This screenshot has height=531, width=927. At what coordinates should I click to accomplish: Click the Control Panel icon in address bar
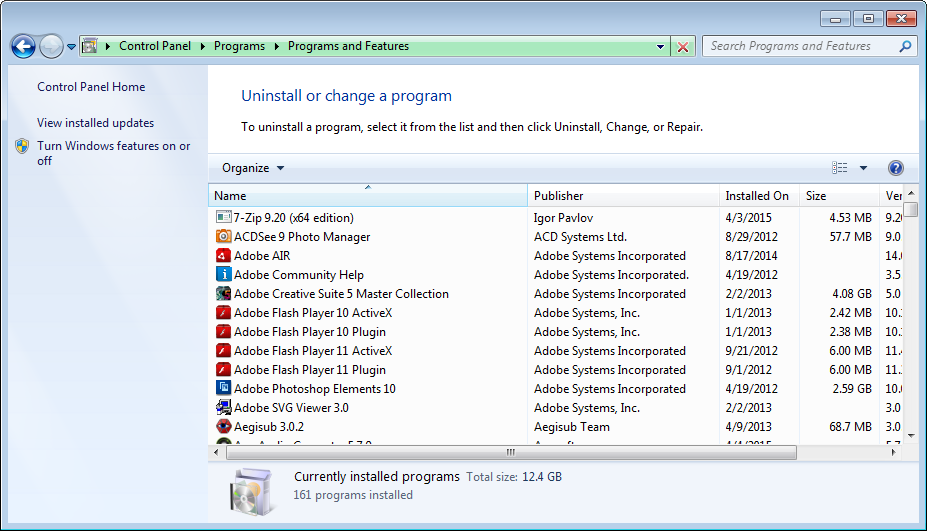click(90, 46)
